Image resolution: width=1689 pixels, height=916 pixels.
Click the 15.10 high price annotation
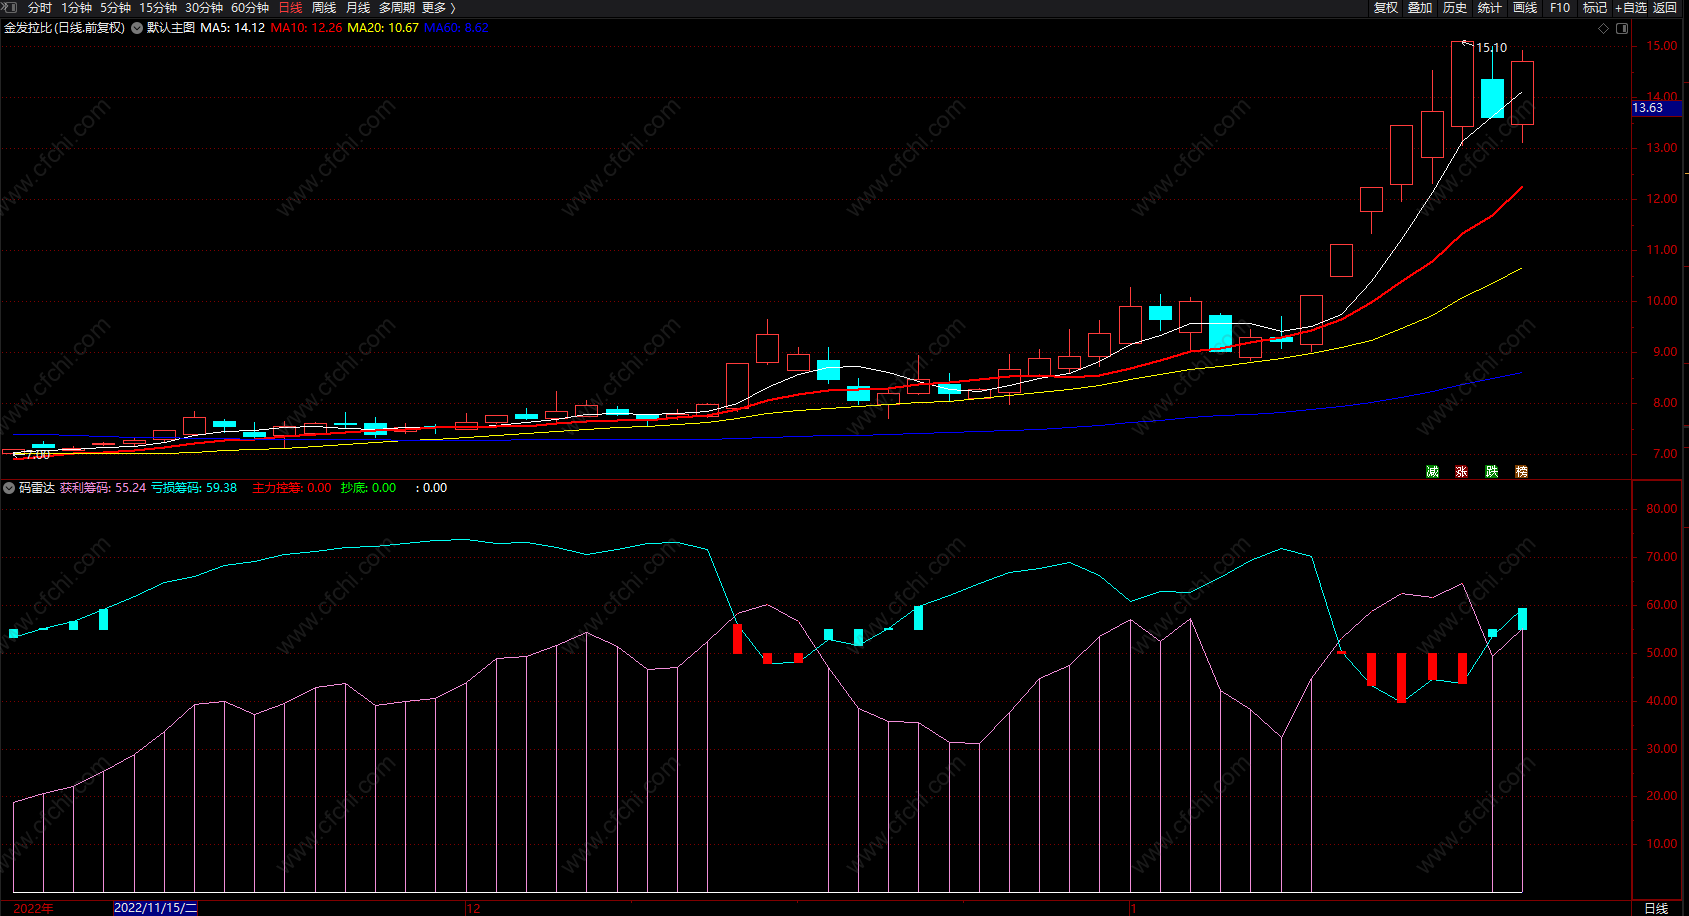click(1491, 48)
